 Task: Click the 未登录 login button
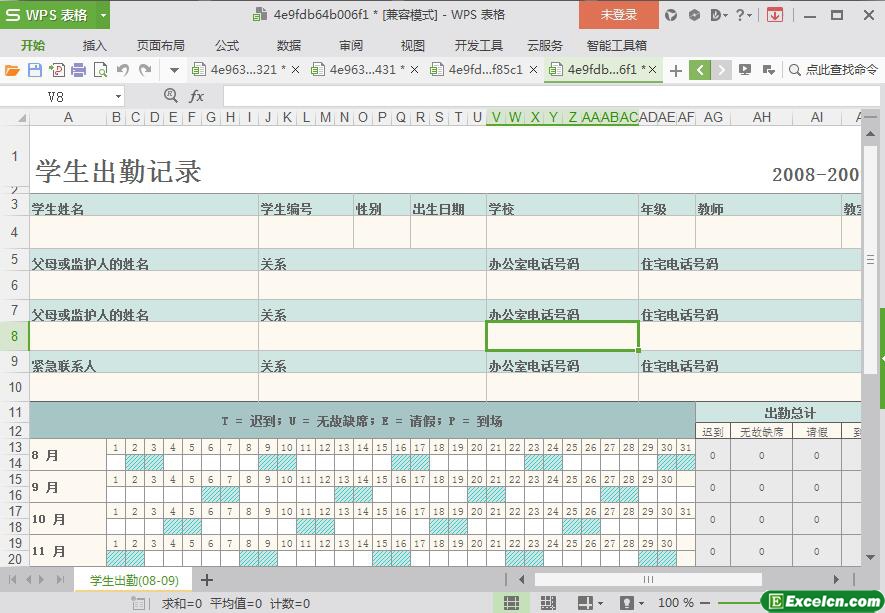point(618,15)
